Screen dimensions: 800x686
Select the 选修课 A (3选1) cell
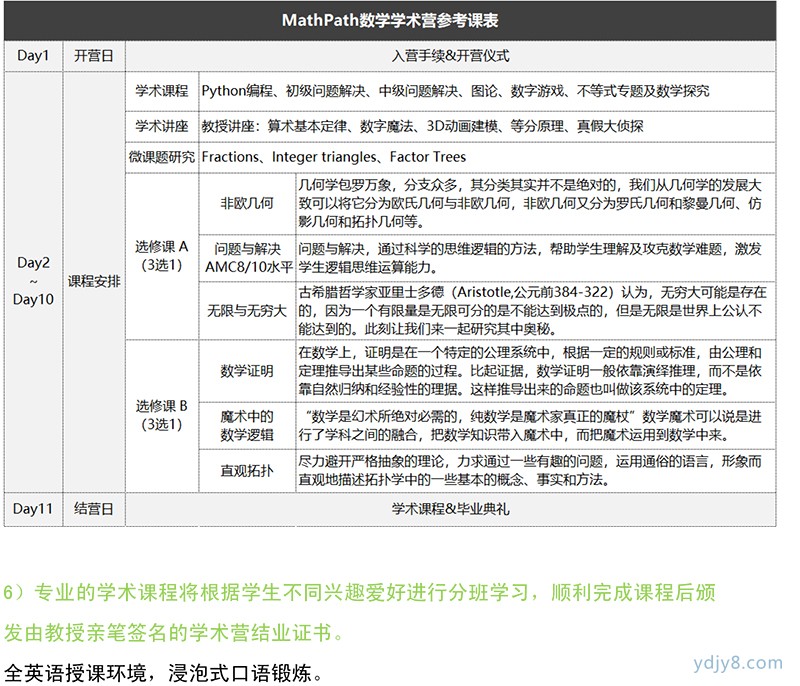pos(162,256)
